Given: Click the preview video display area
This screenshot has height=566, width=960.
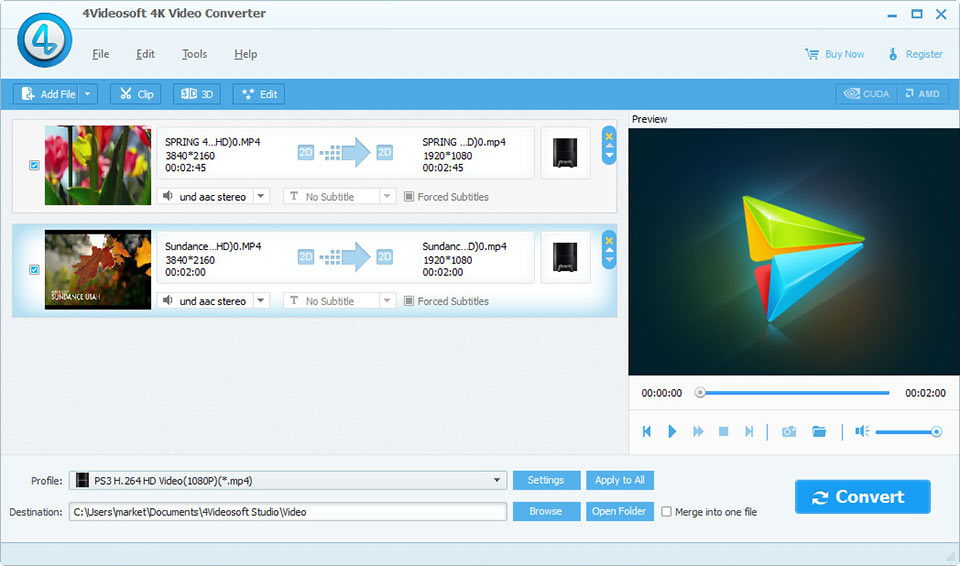Looking at the screenshot, I should pos(793,251).
